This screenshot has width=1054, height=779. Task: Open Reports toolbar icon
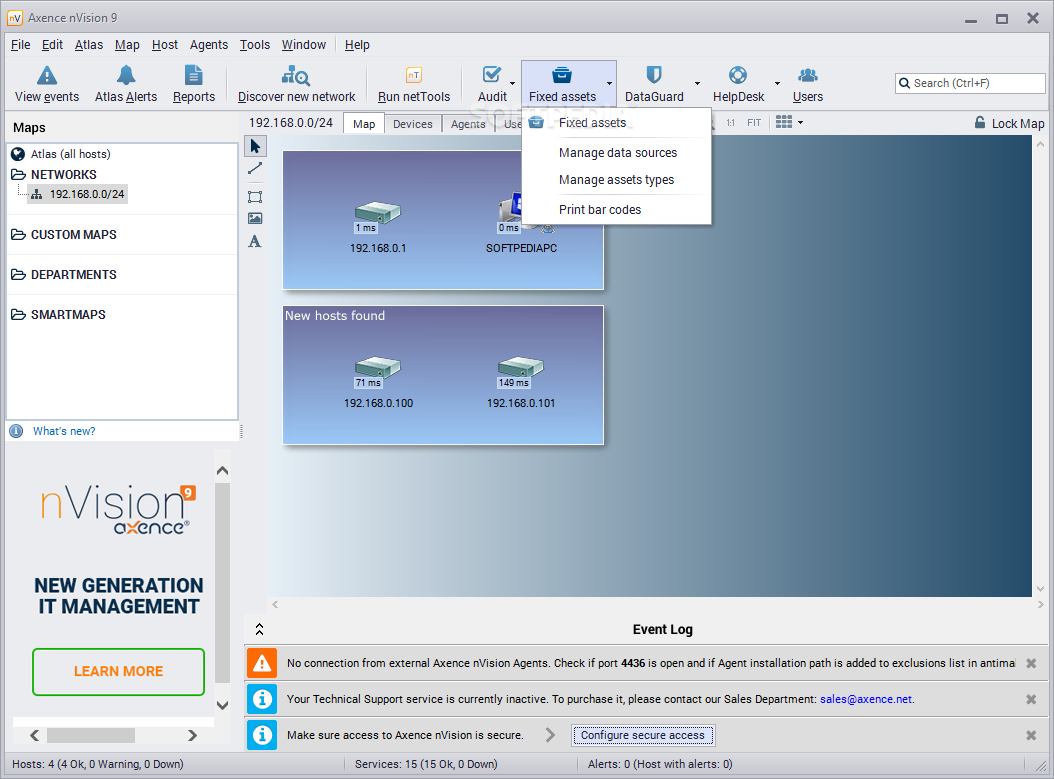[x=194, y=75]
